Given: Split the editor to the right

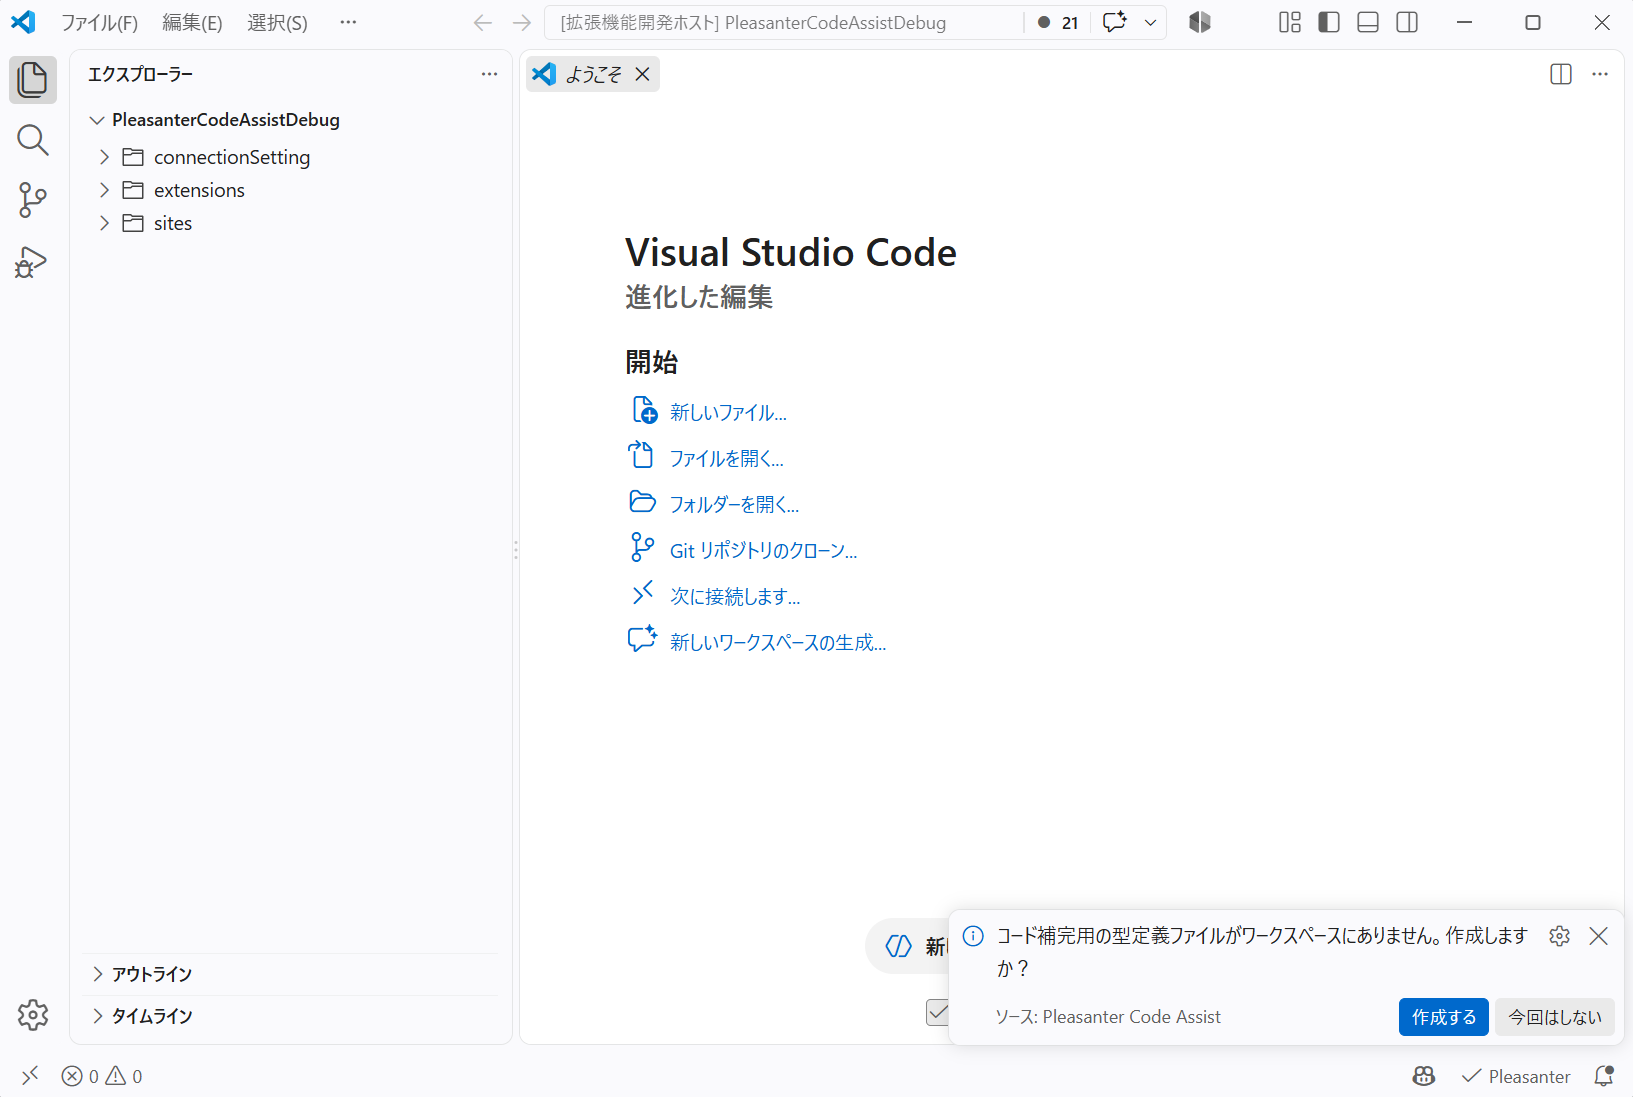Looking at the screenshot, I should [x=1561, y=74].
